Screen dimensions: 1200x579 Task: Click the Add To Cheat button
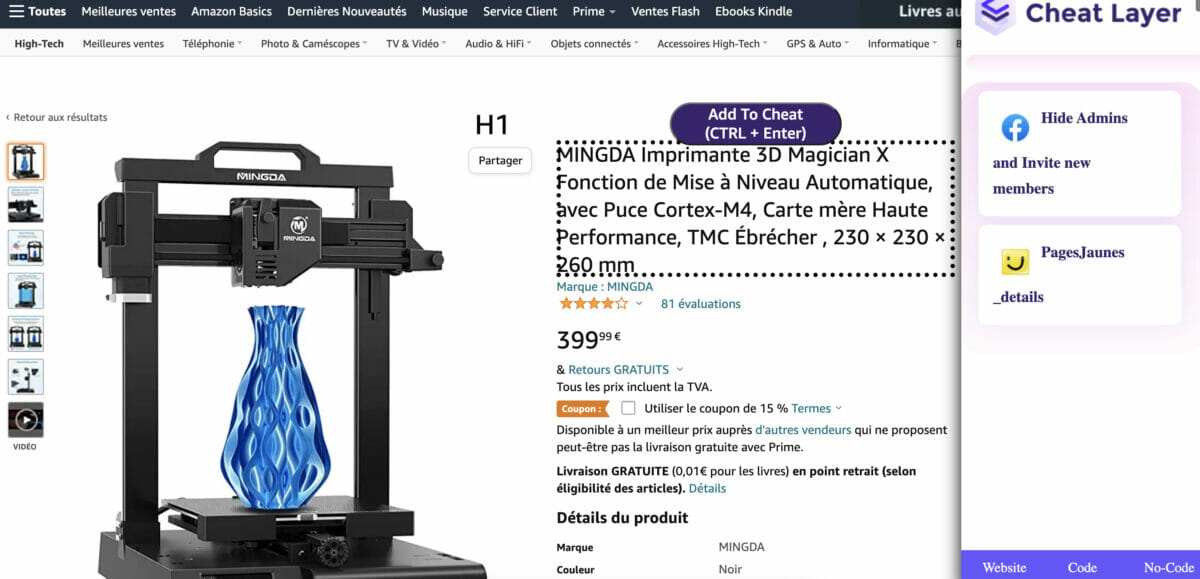[755, 124]
